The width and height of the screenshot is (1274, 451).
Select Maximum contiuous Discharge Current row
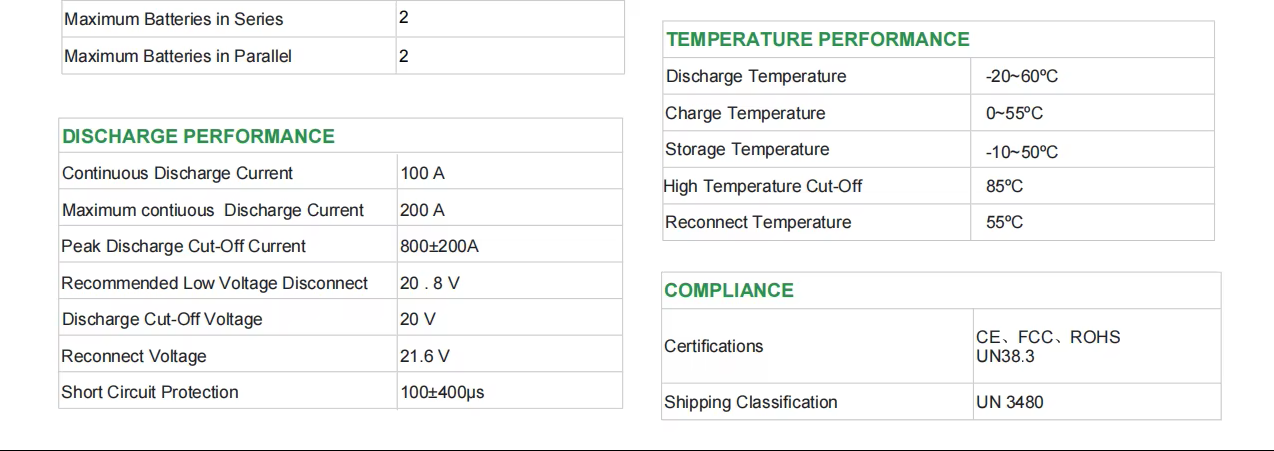click(x=340, y=210)
